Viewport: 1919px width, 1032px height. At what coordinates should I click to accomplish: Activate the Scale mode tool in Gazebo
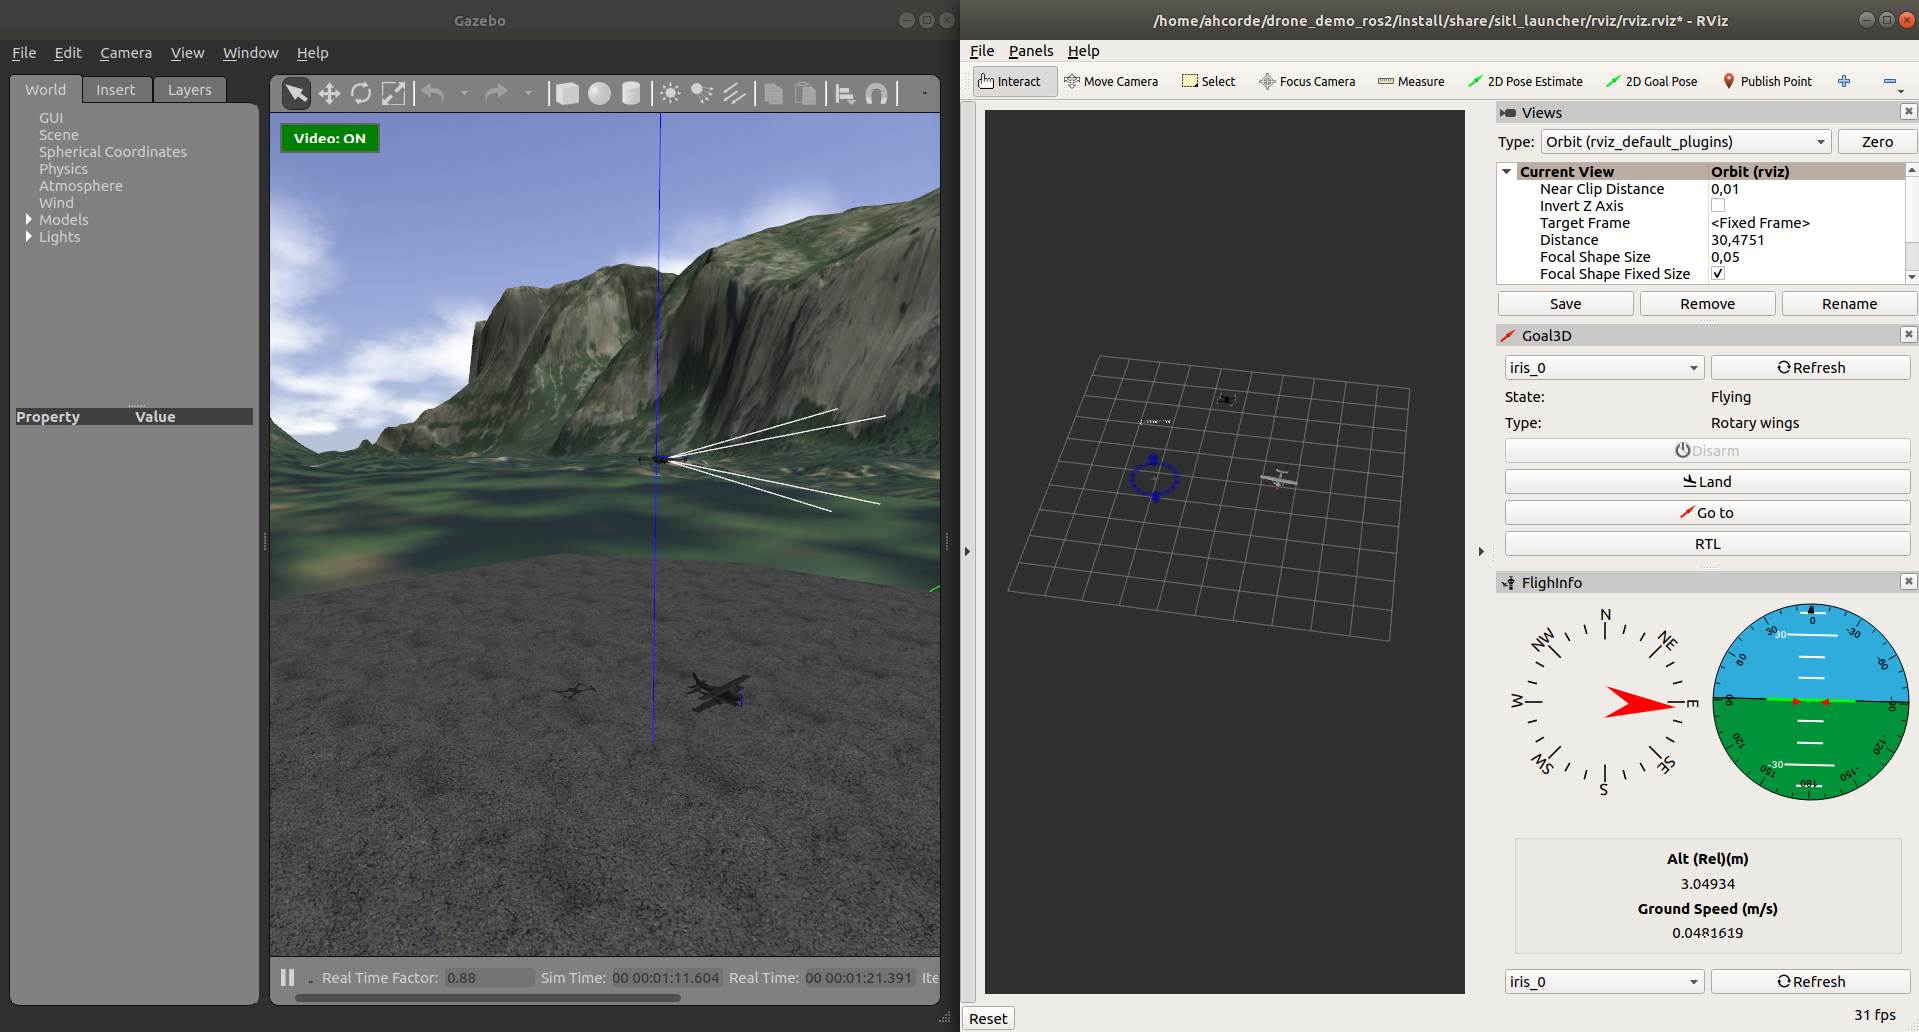pyautogui.click(x=394, y=93)
